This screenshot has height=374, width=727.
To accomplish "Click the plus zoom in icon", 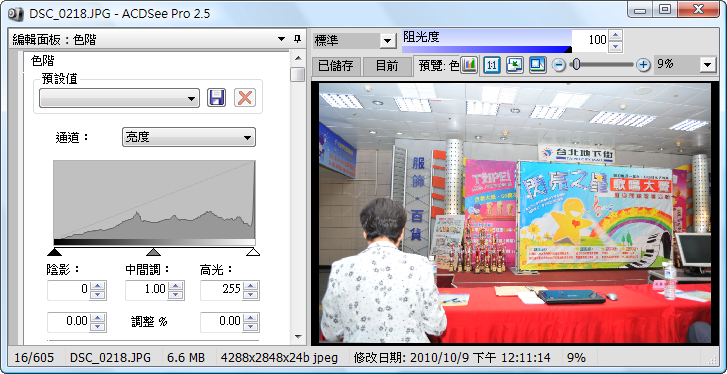I will [643, 65].
